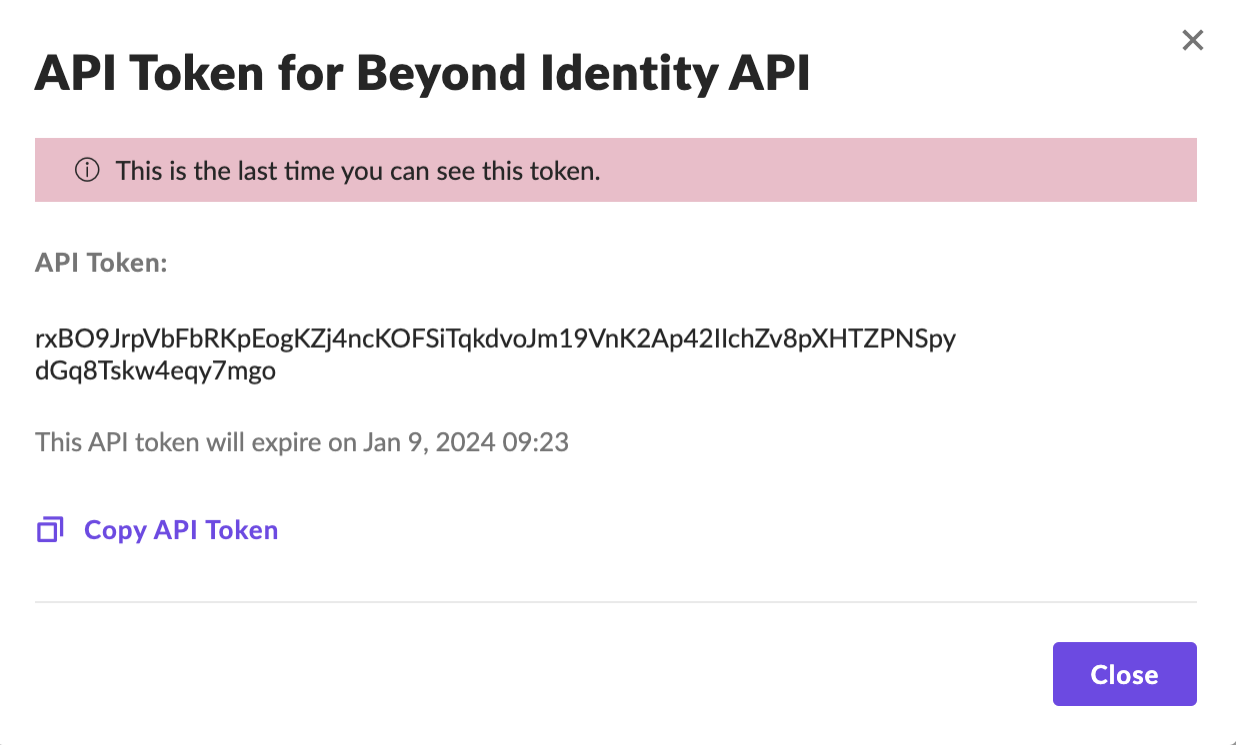This screenshot has width=1236, height=745.
Task: Click the Copy API Token link
Action: (180, 530)
